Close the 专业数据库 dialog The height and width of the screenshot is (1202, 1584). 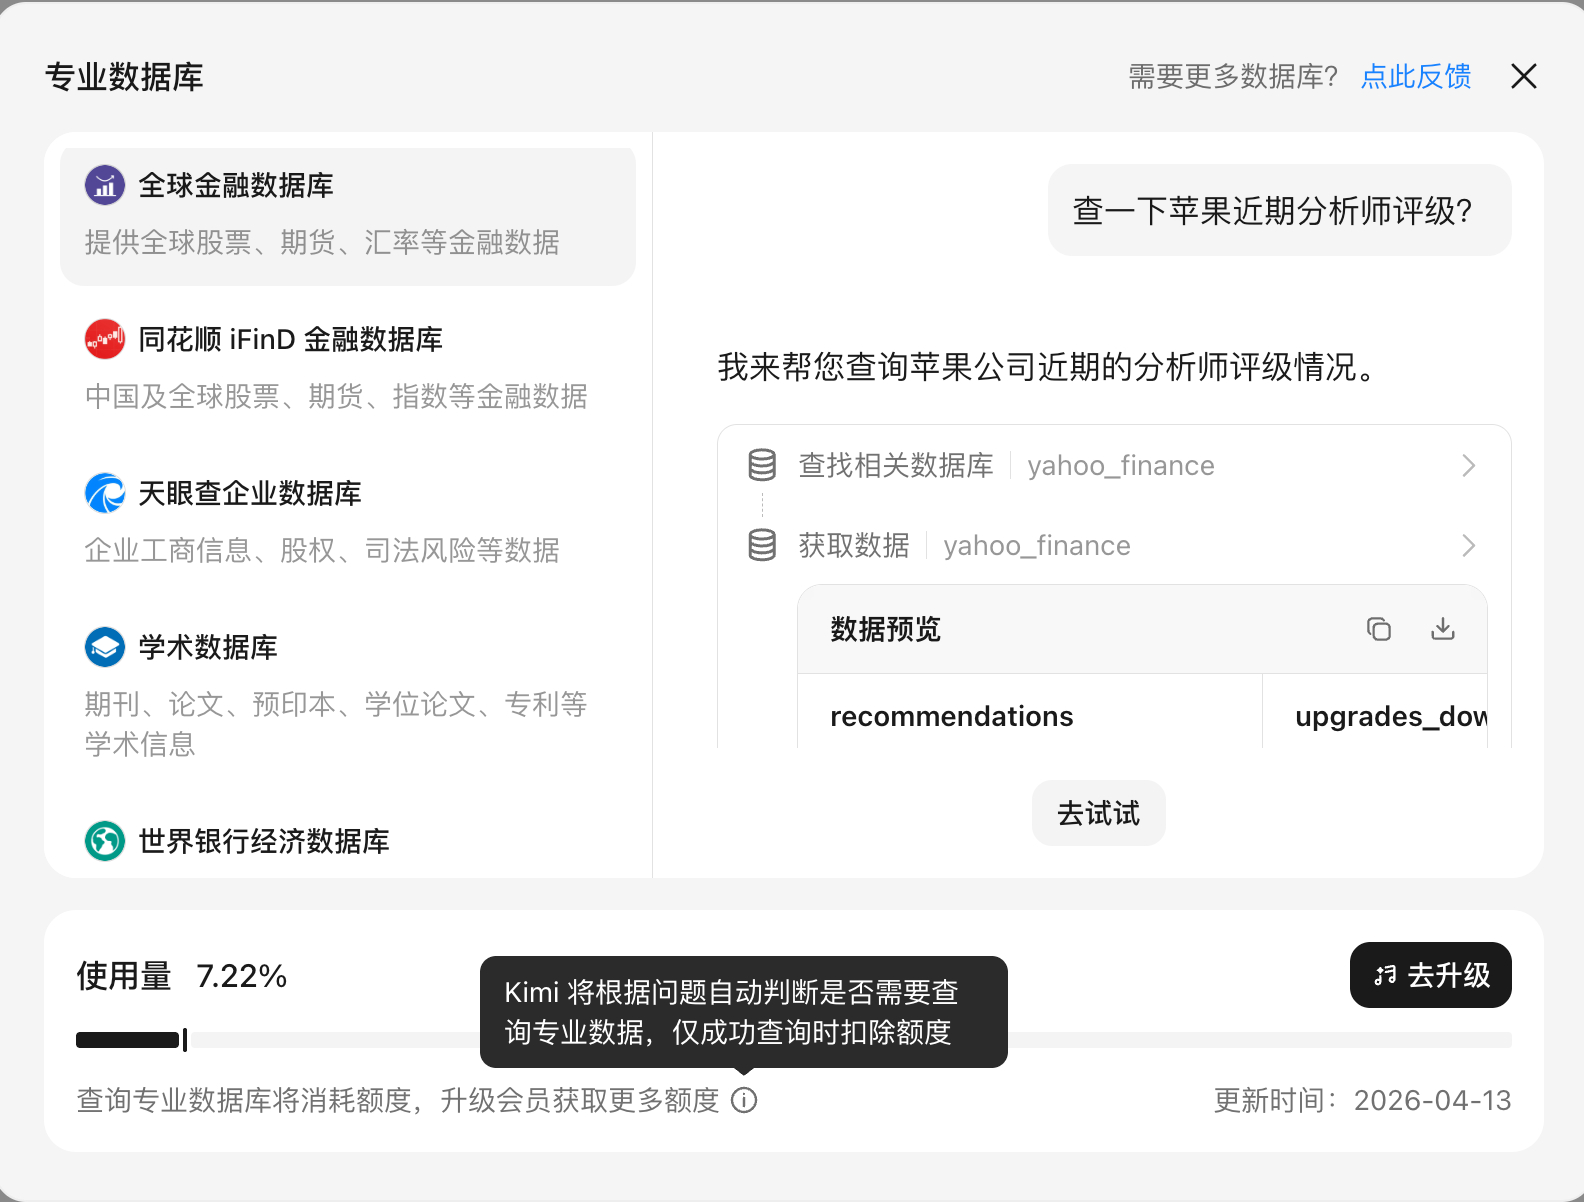coord(1524,76)
